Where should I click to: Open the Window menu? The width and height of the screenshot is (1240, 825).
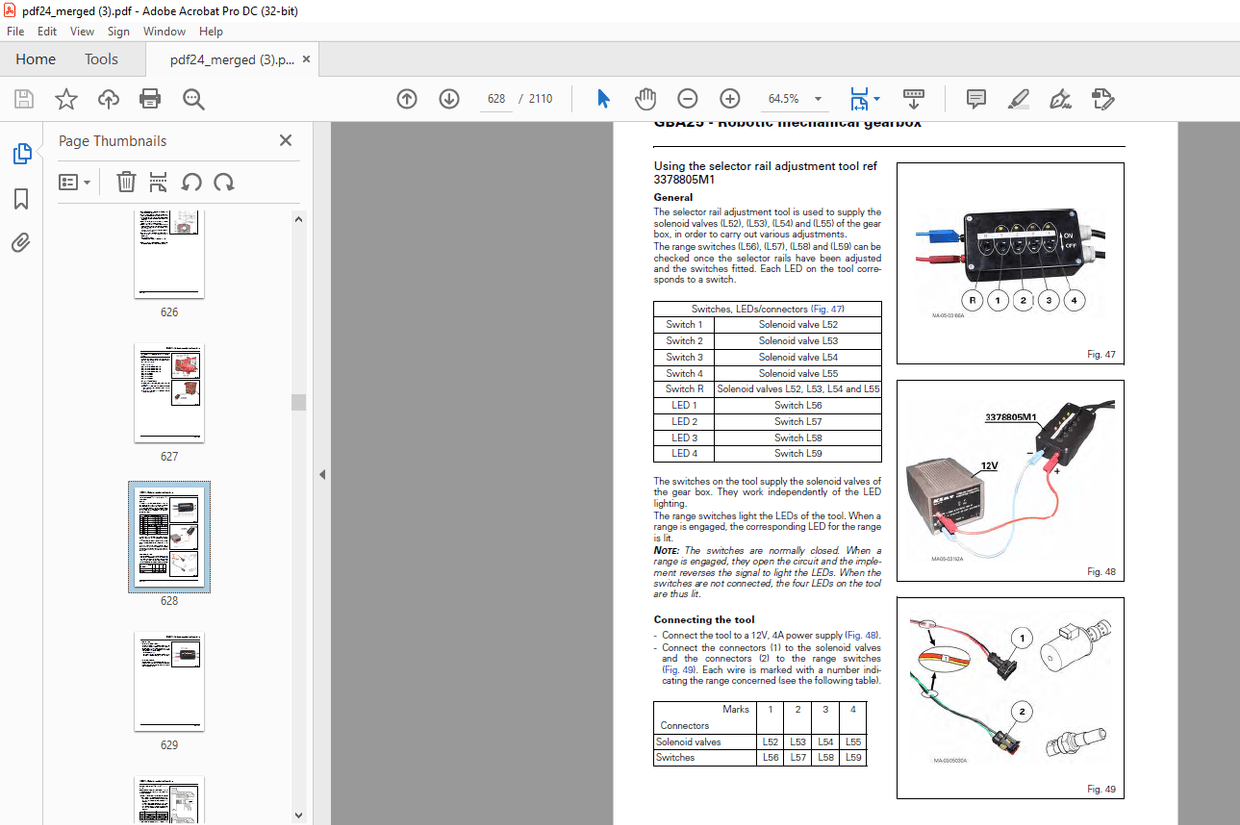[x=164, y=31]
